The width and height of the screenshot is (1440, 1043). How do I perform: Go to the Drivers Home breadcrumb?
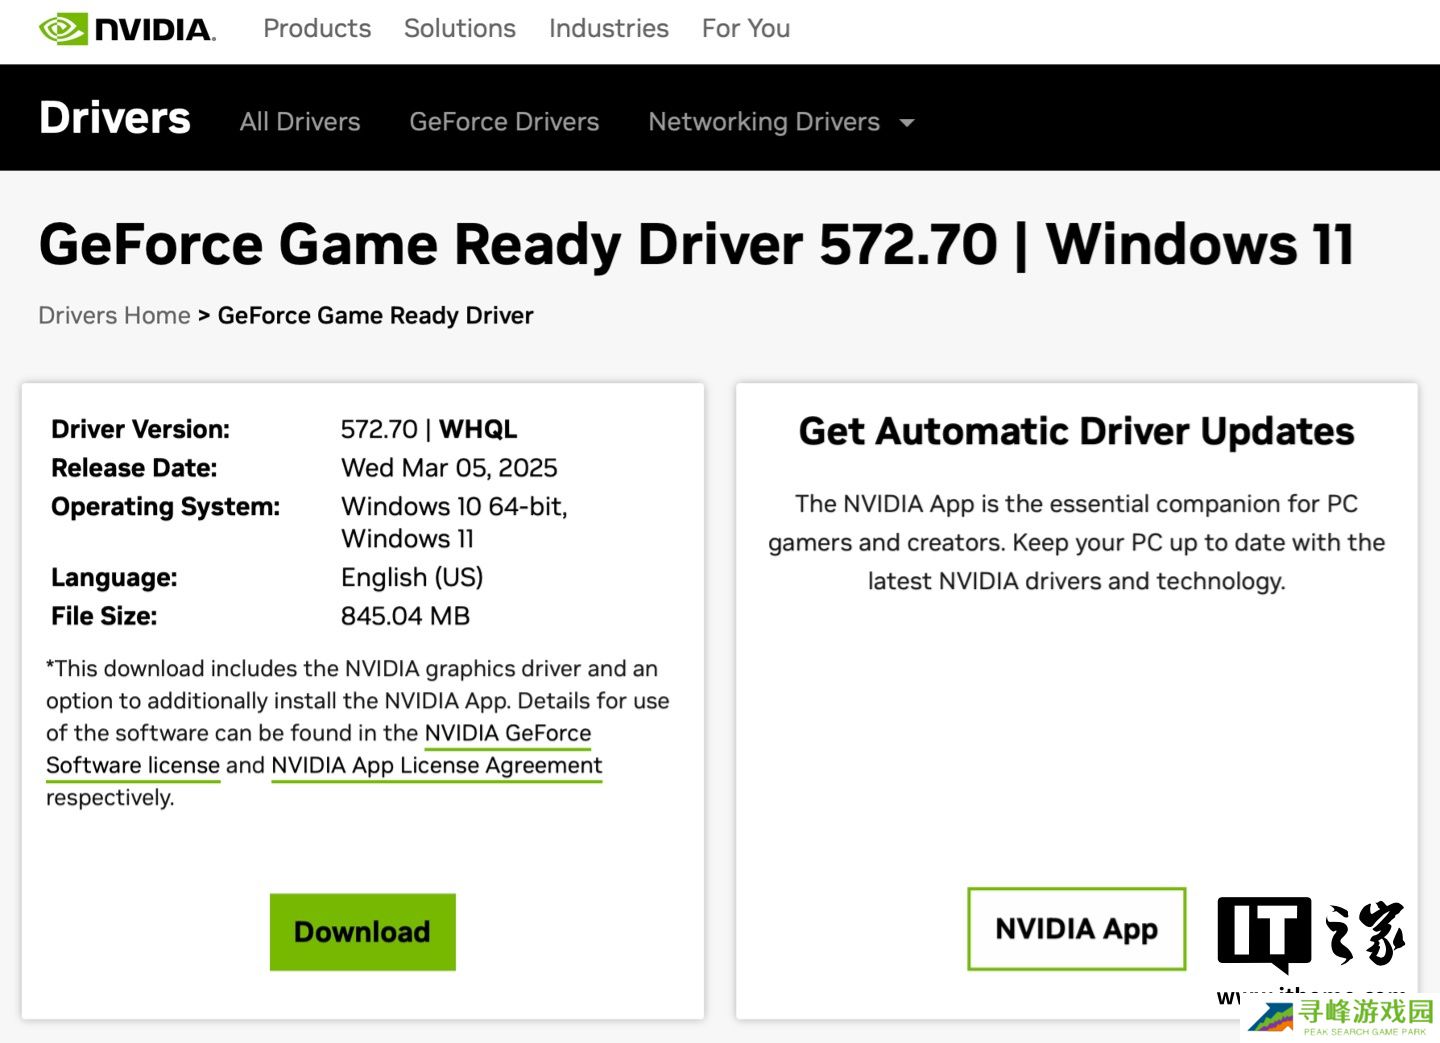tap(114, 316)
